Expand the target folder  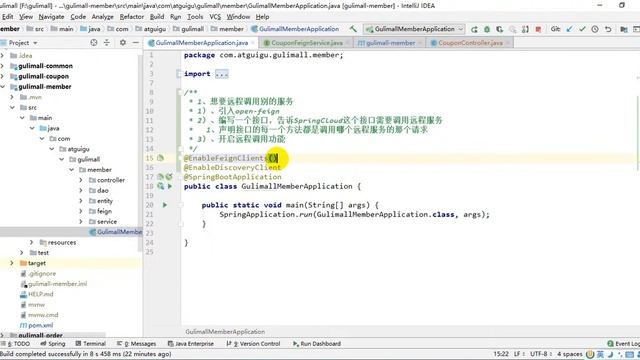[12, 263]
